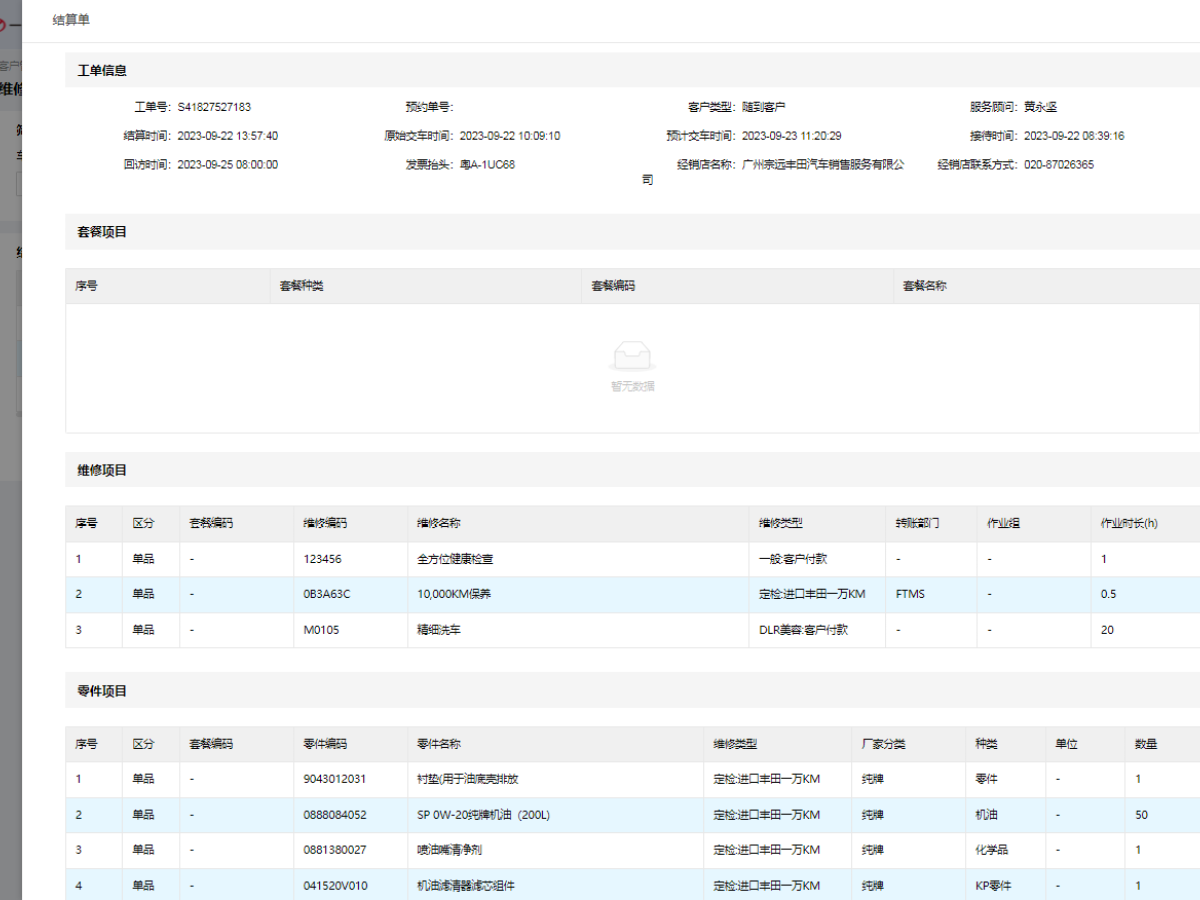The width and height of the screenshot is (1200, 900).
Task: Click the 厂家分类 column header
Action: click(884, 744)
